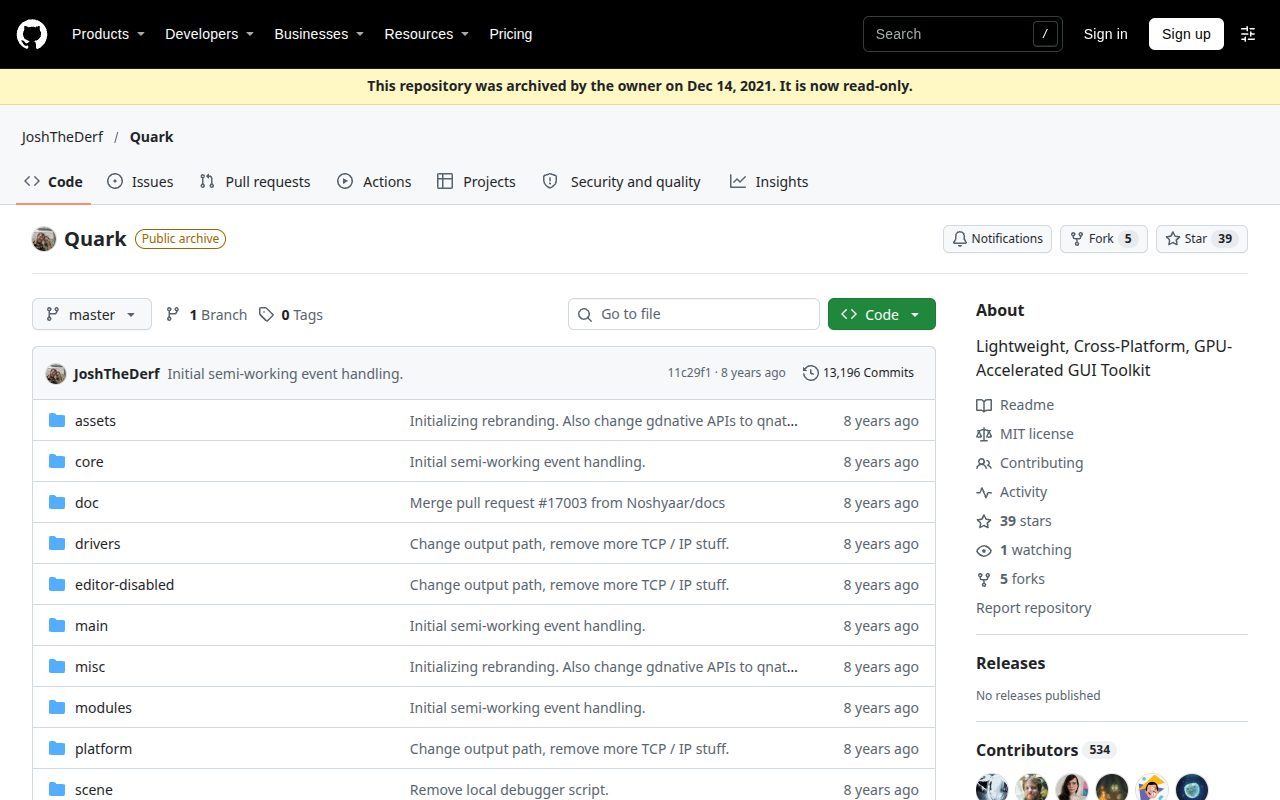Click the fork icon beside 5 forks
Image resolution: width=1280 pixels, height=800 pixels.
tap(984, 579)
